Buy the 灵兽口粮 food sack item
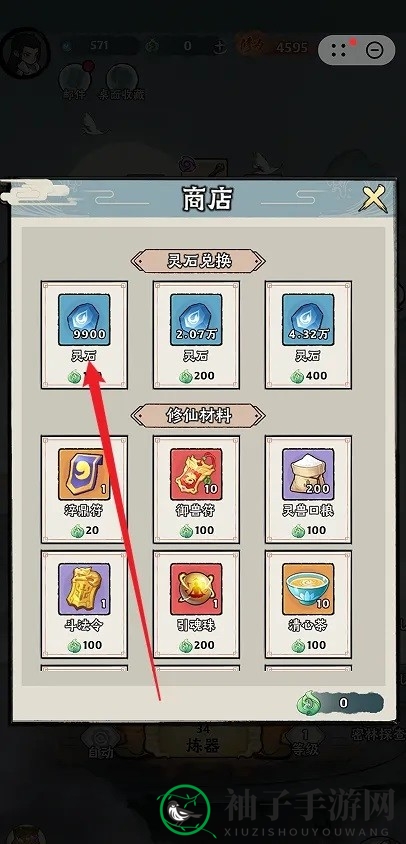 [309, 489]
